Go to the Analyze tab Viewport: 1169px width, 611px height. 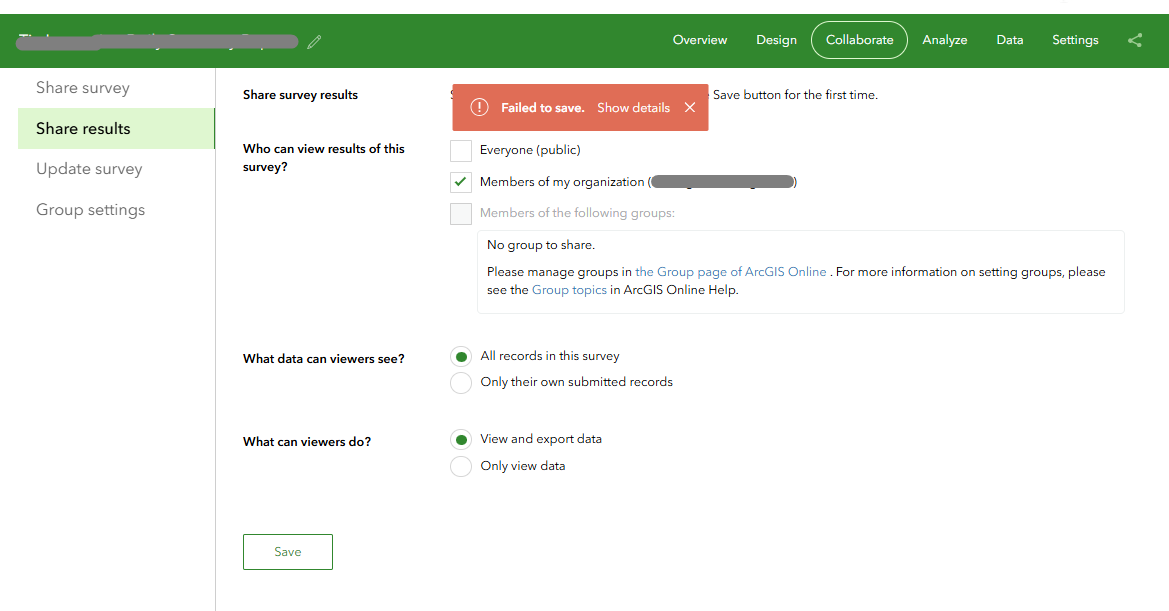945,40
